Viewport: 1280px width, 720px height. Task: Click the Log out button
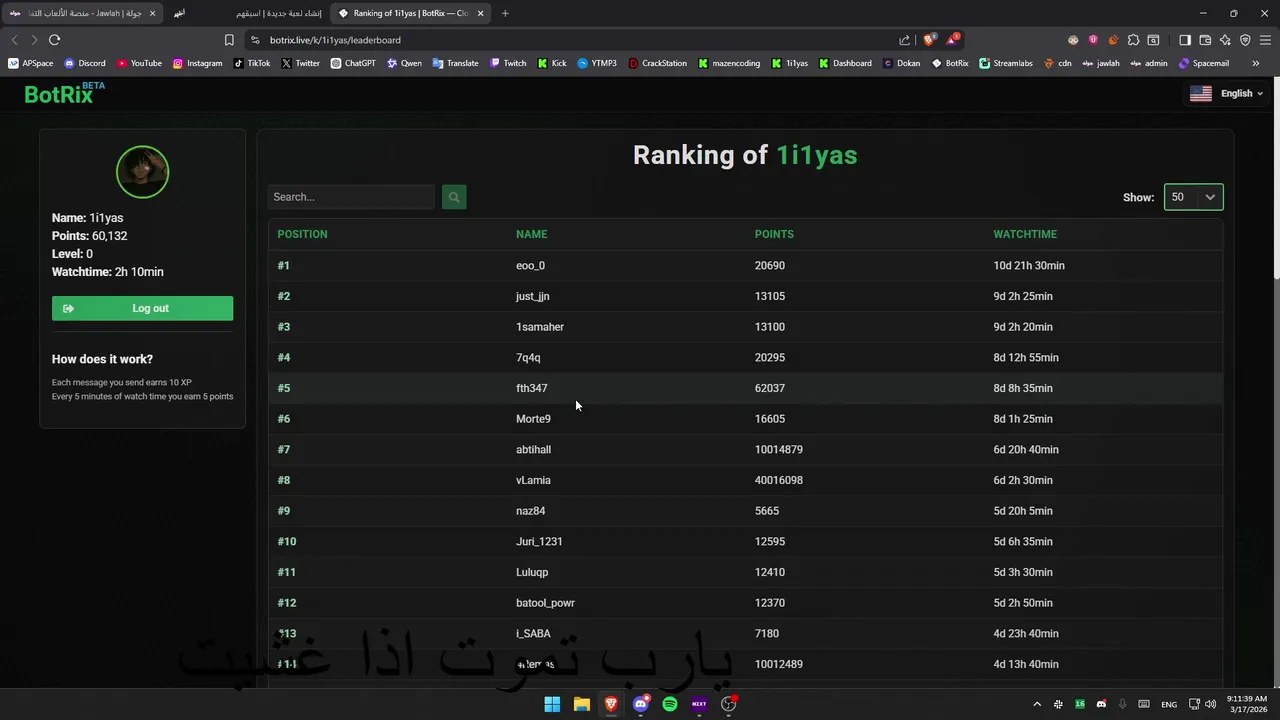pos(142,308)
